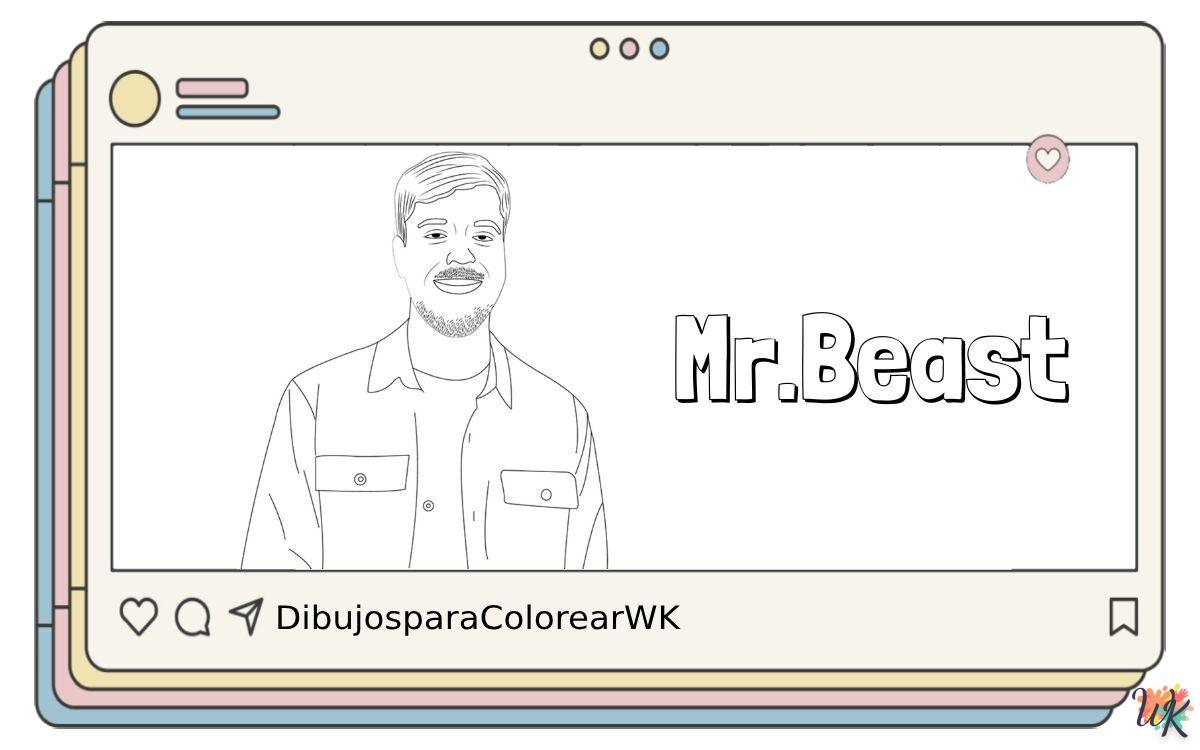
Task: Click the Mr.Beast outlined title text
Action: 871,360
